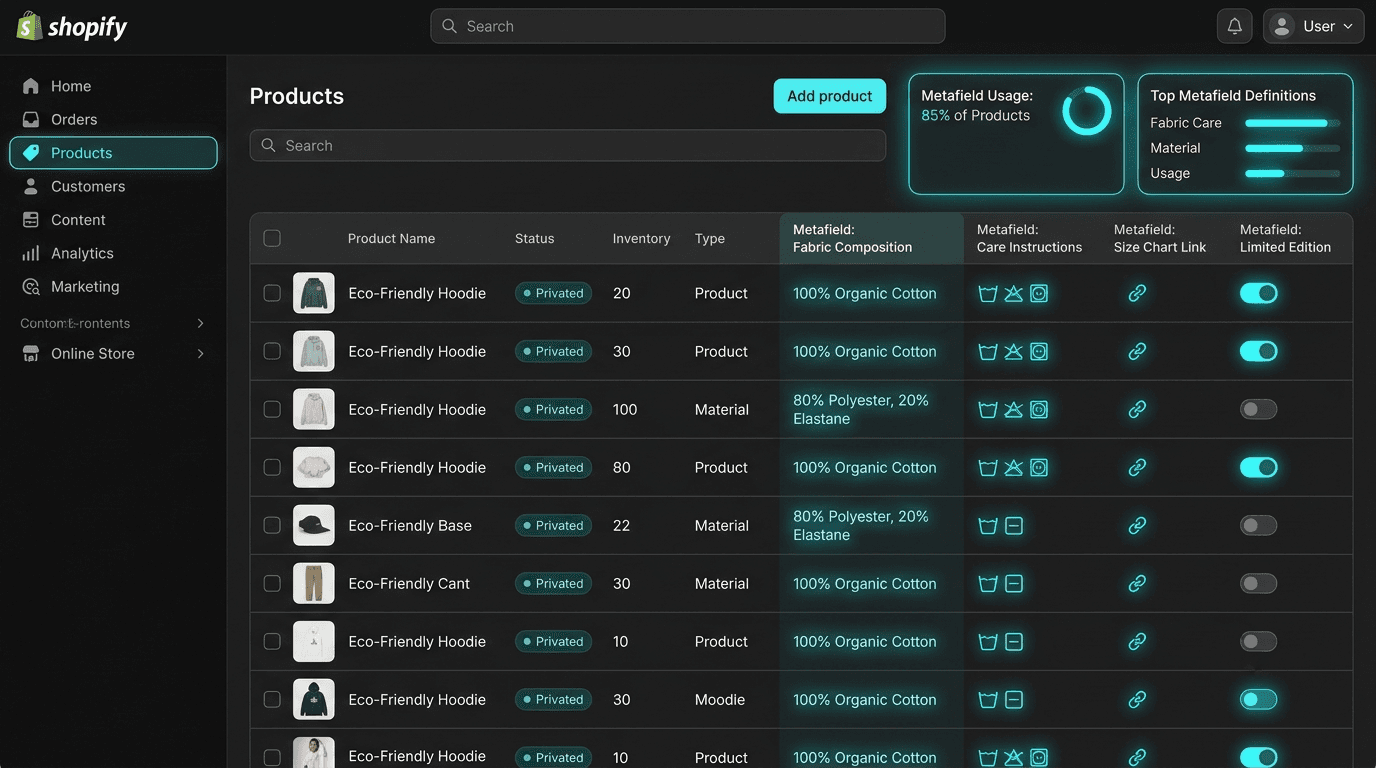Expand the Online Store chevron
The height and width of the screenshot is (768, 1376).
point(200,354)
